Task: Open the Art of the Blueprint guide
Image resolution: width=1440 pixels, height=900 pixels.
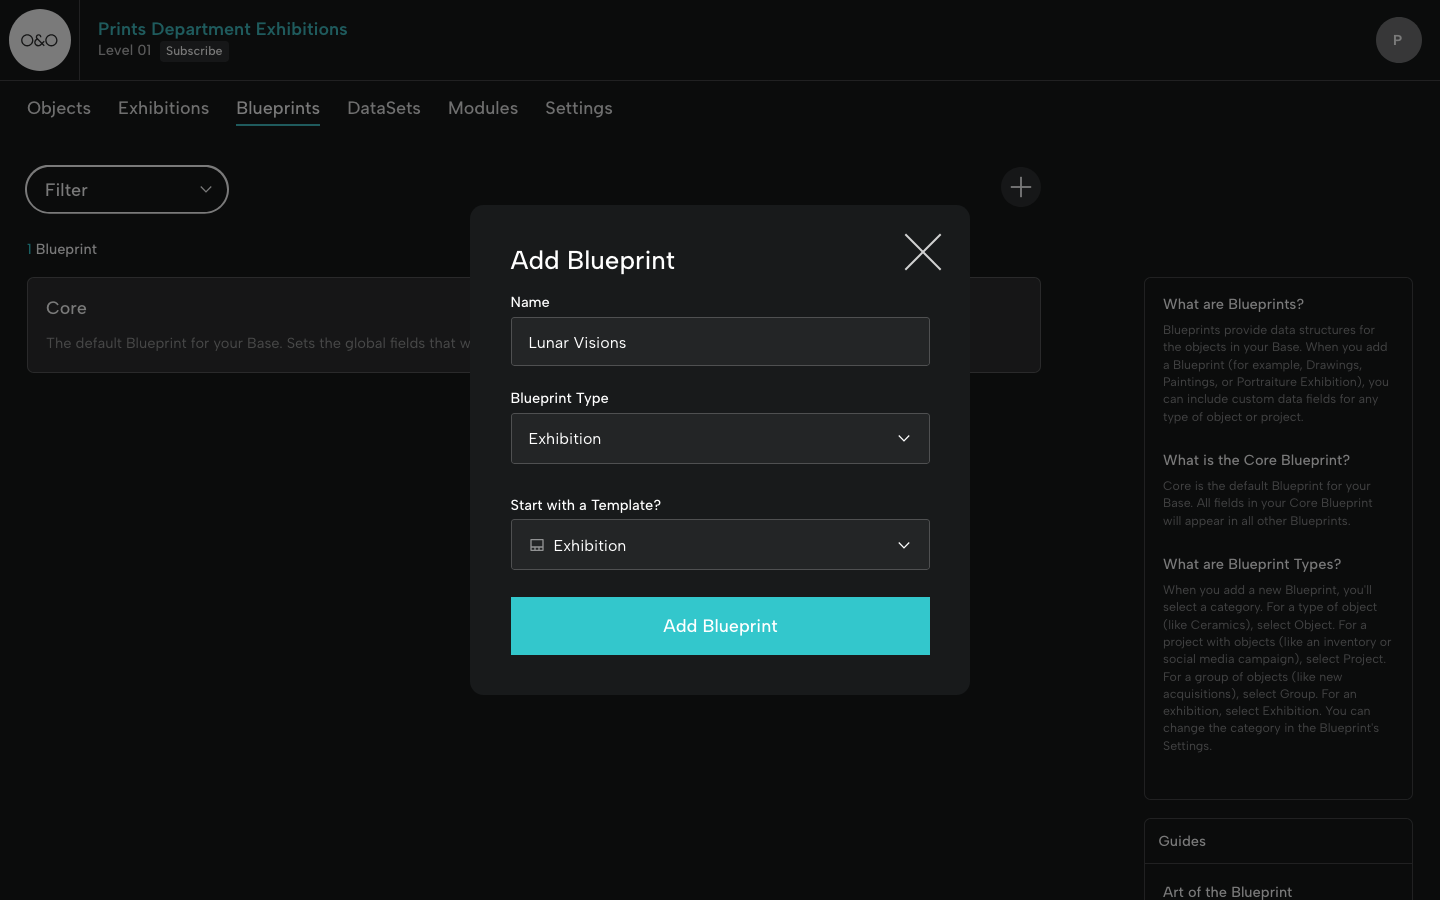Action: point(1227,891)
